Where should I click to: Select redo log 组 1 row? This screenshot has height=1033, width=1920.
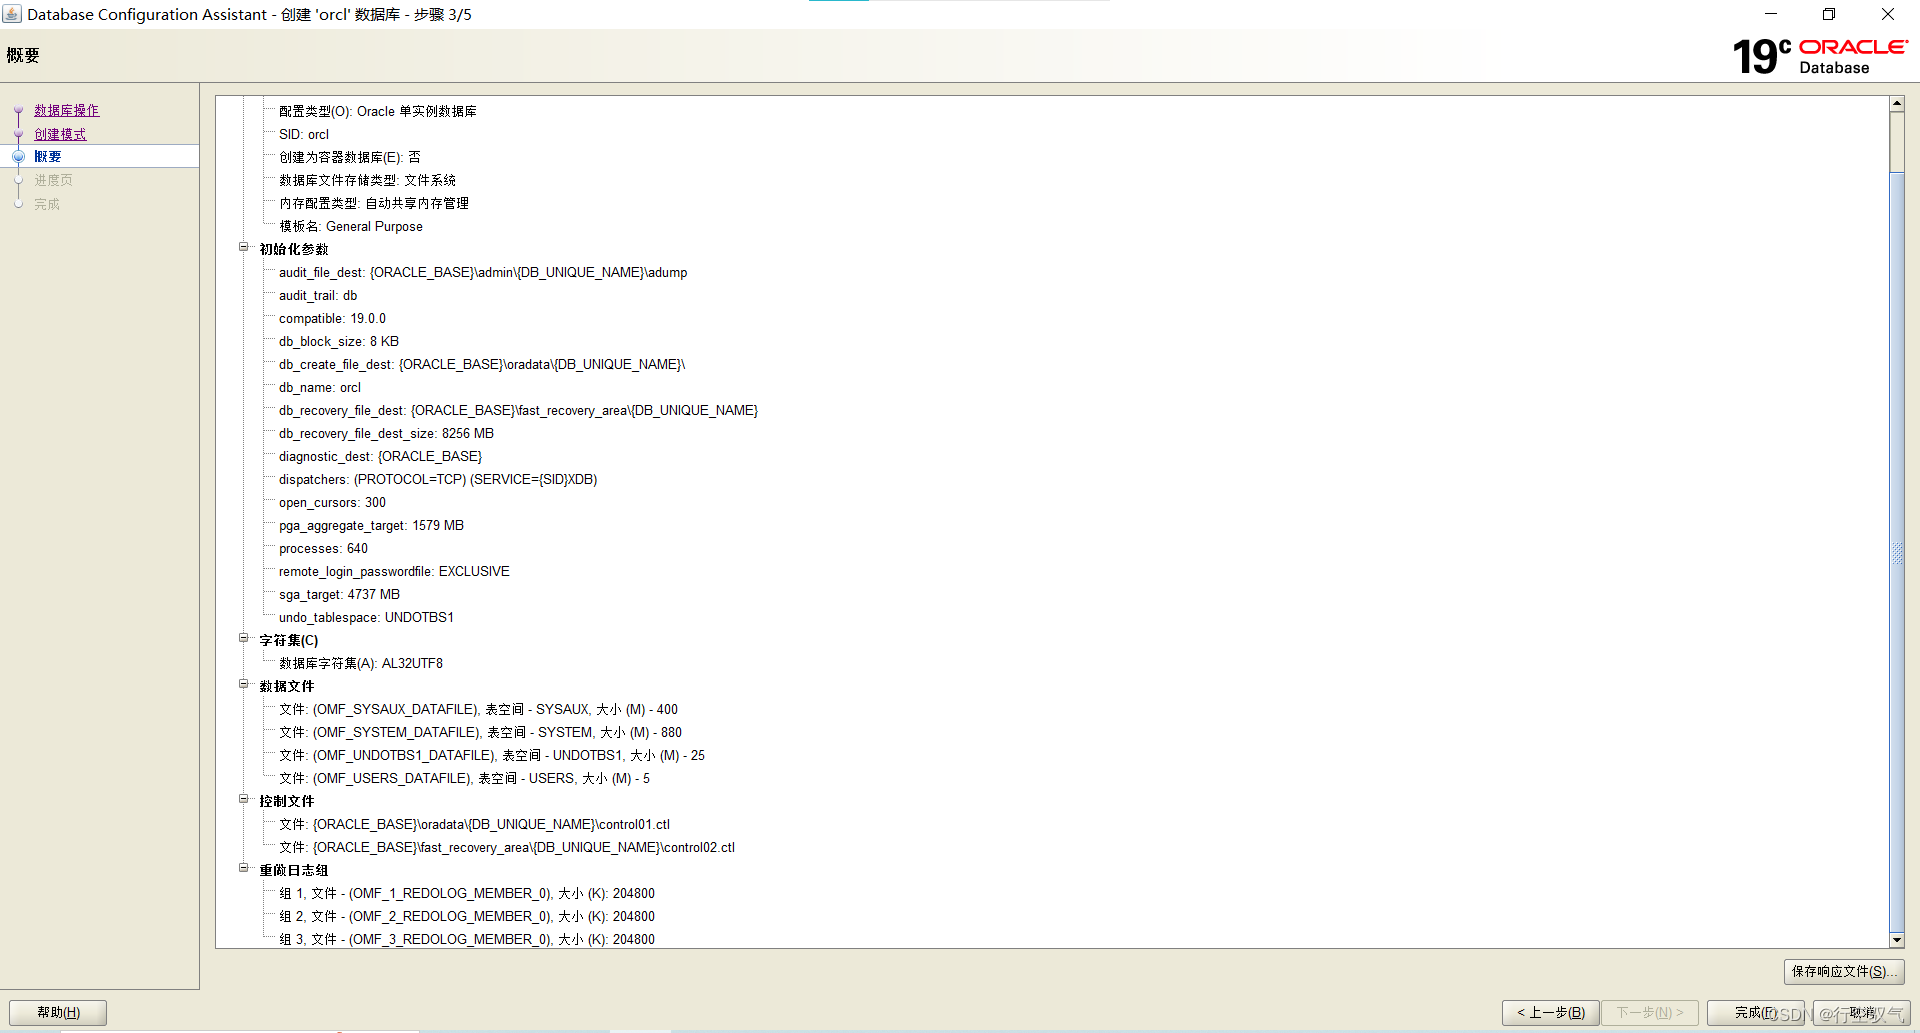coord(467,893)
